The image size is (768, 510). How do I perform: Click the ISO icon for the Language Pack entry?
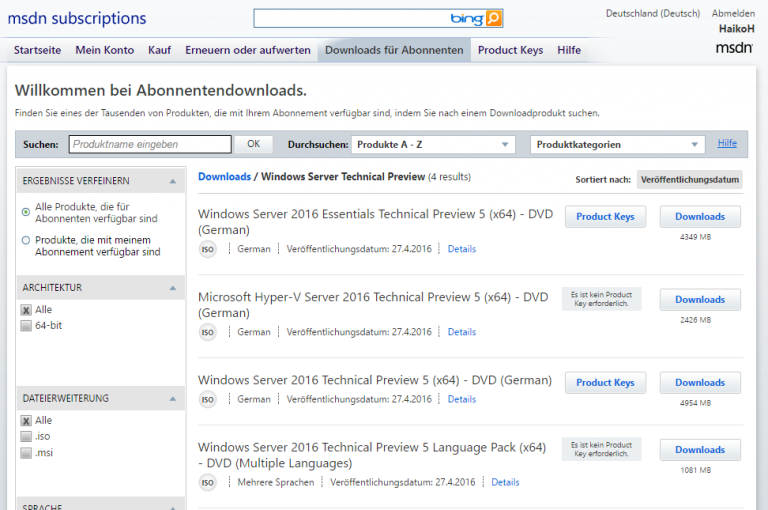click(x=208, y=482)
